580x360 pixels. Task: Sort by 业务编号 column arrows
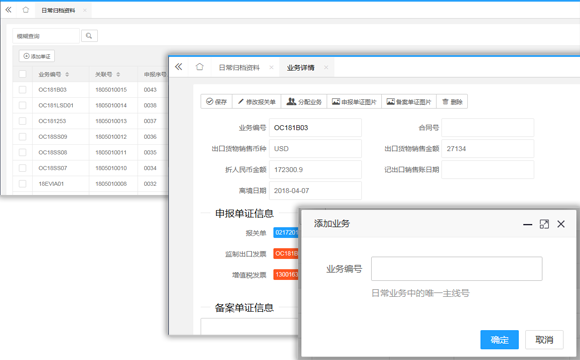point(67,74)
